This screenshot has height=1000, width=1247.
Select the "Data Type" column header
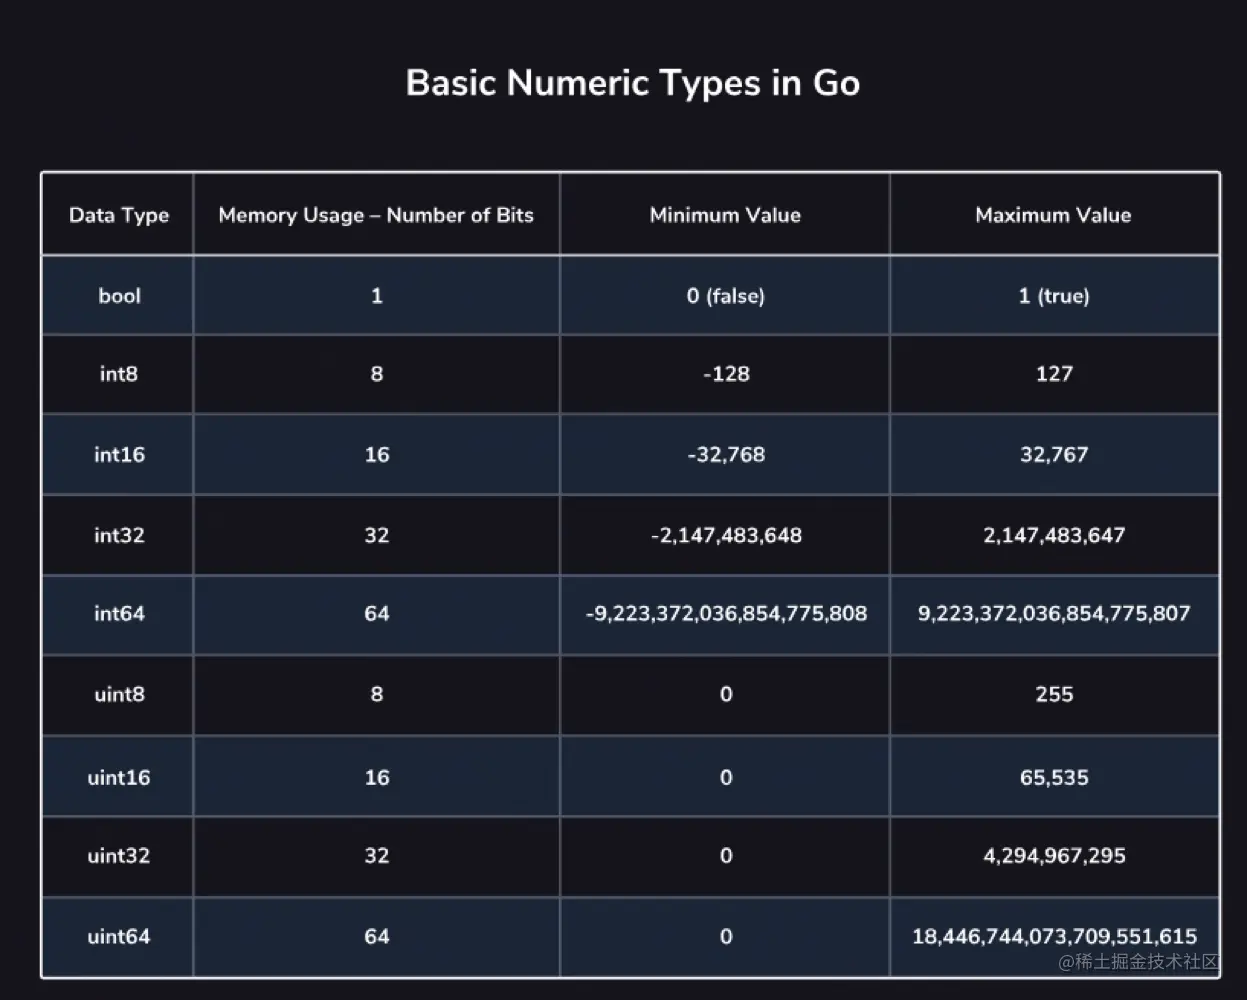[118, 215]
